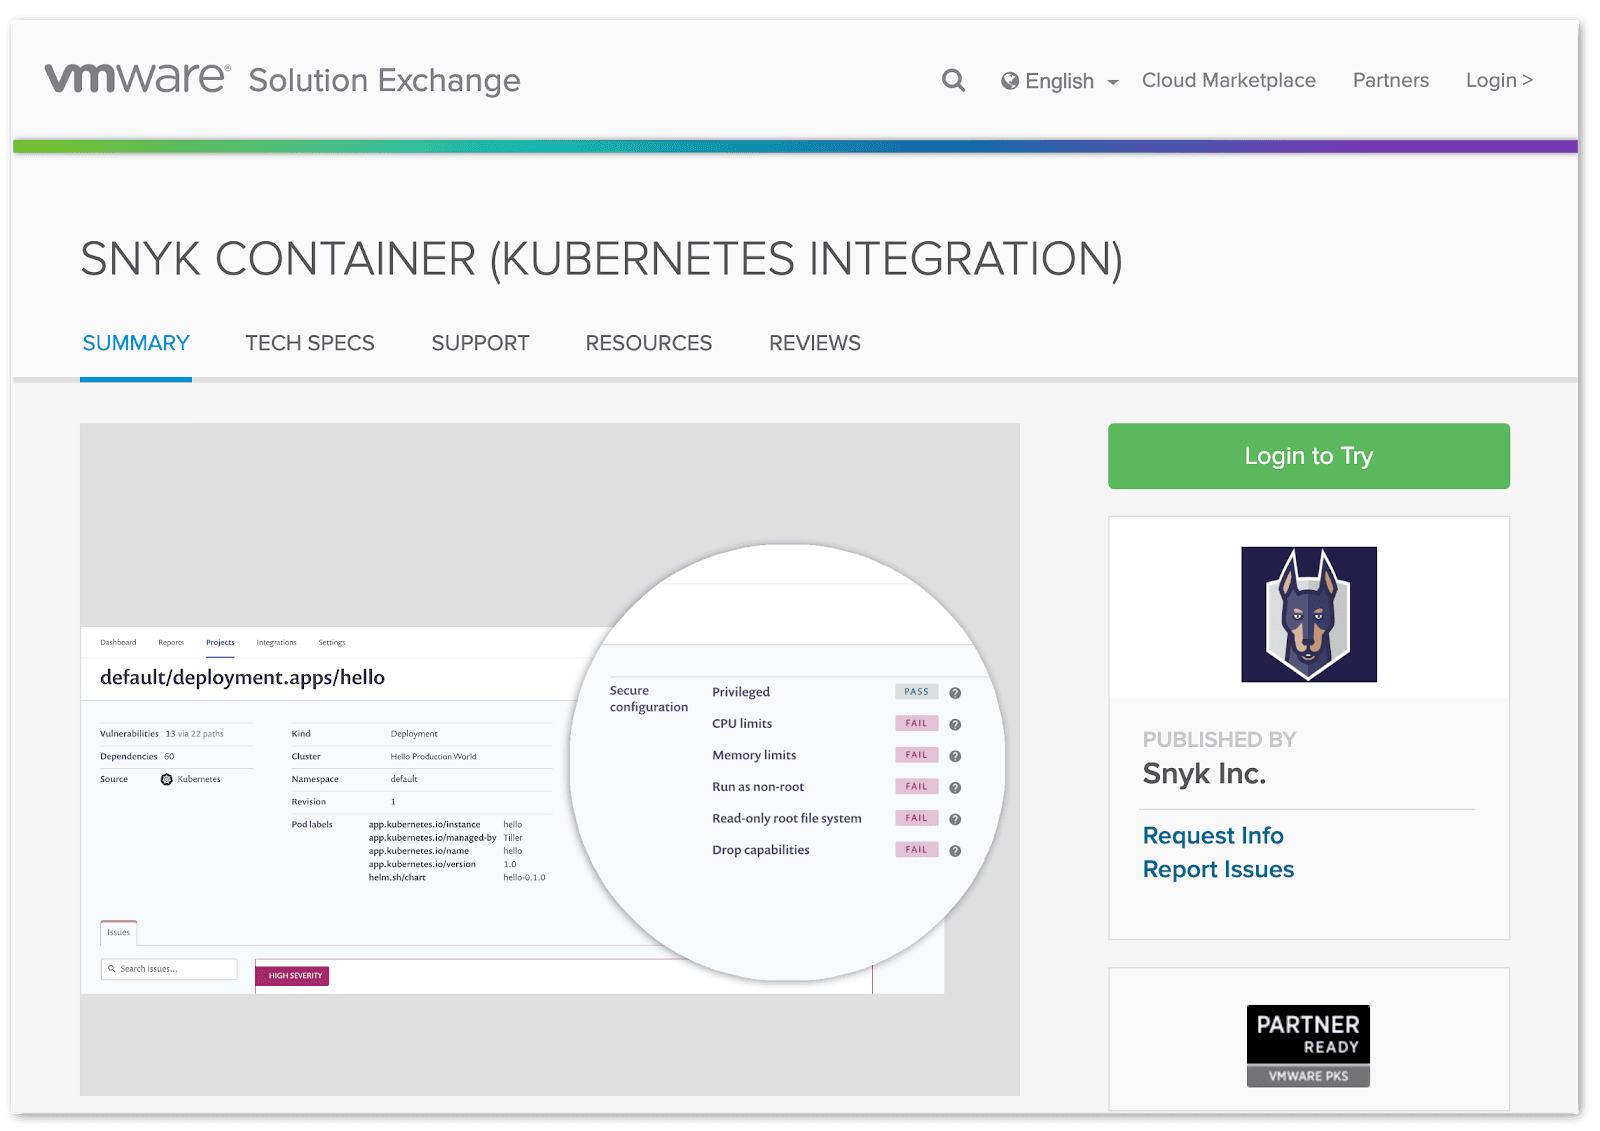The height and width of the screenshot is (1131, 1600).
Task: Click help icon for Read-only root file system
Action: coord(955,819)
